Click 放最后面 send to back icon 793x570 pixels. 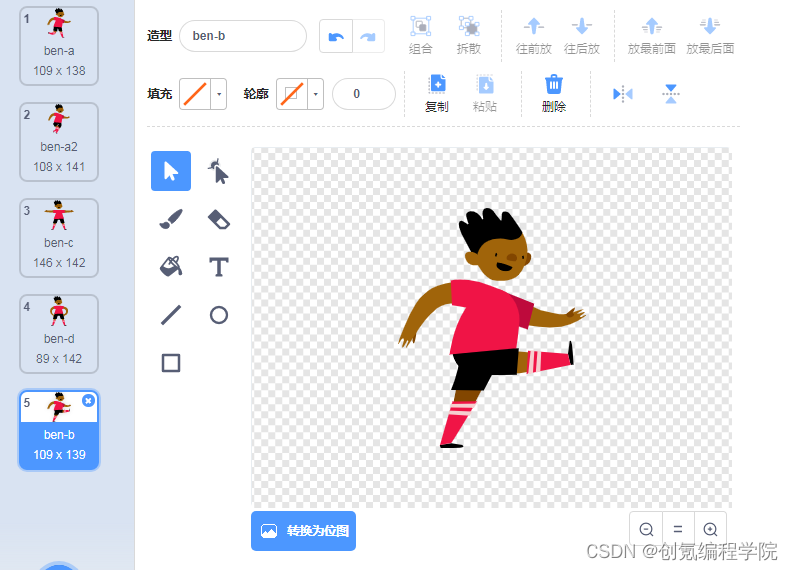tap(710, 26)
